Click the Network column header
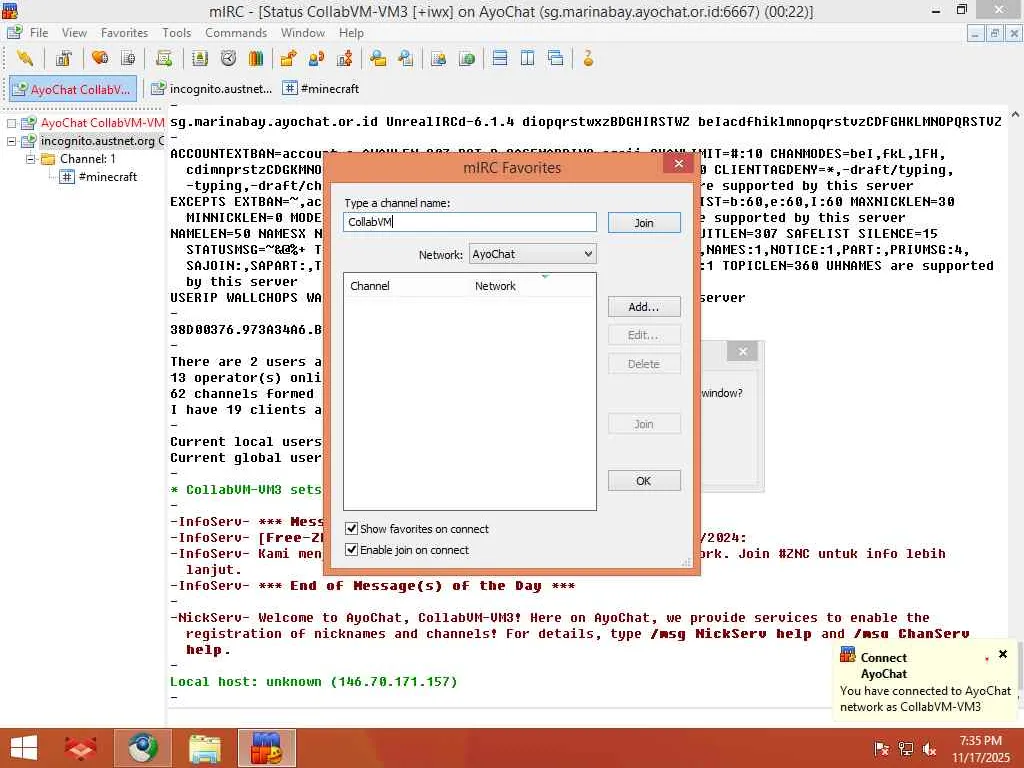Screen dimensions: 1024x768 (x=531, y=286)
